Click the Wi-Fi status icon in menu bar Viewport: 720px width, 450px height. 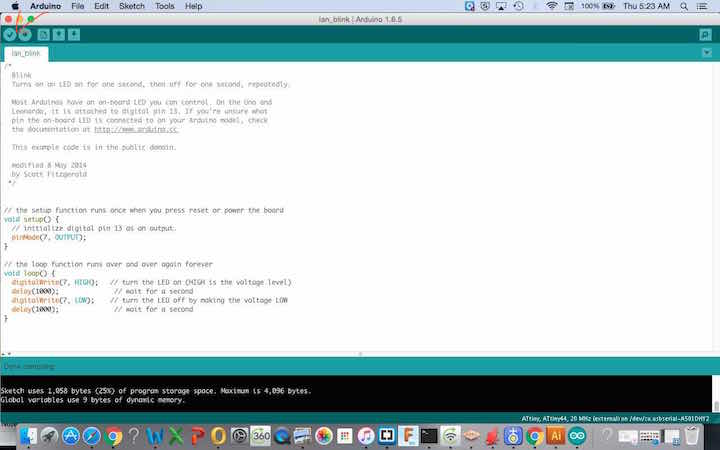coord(551,6)
